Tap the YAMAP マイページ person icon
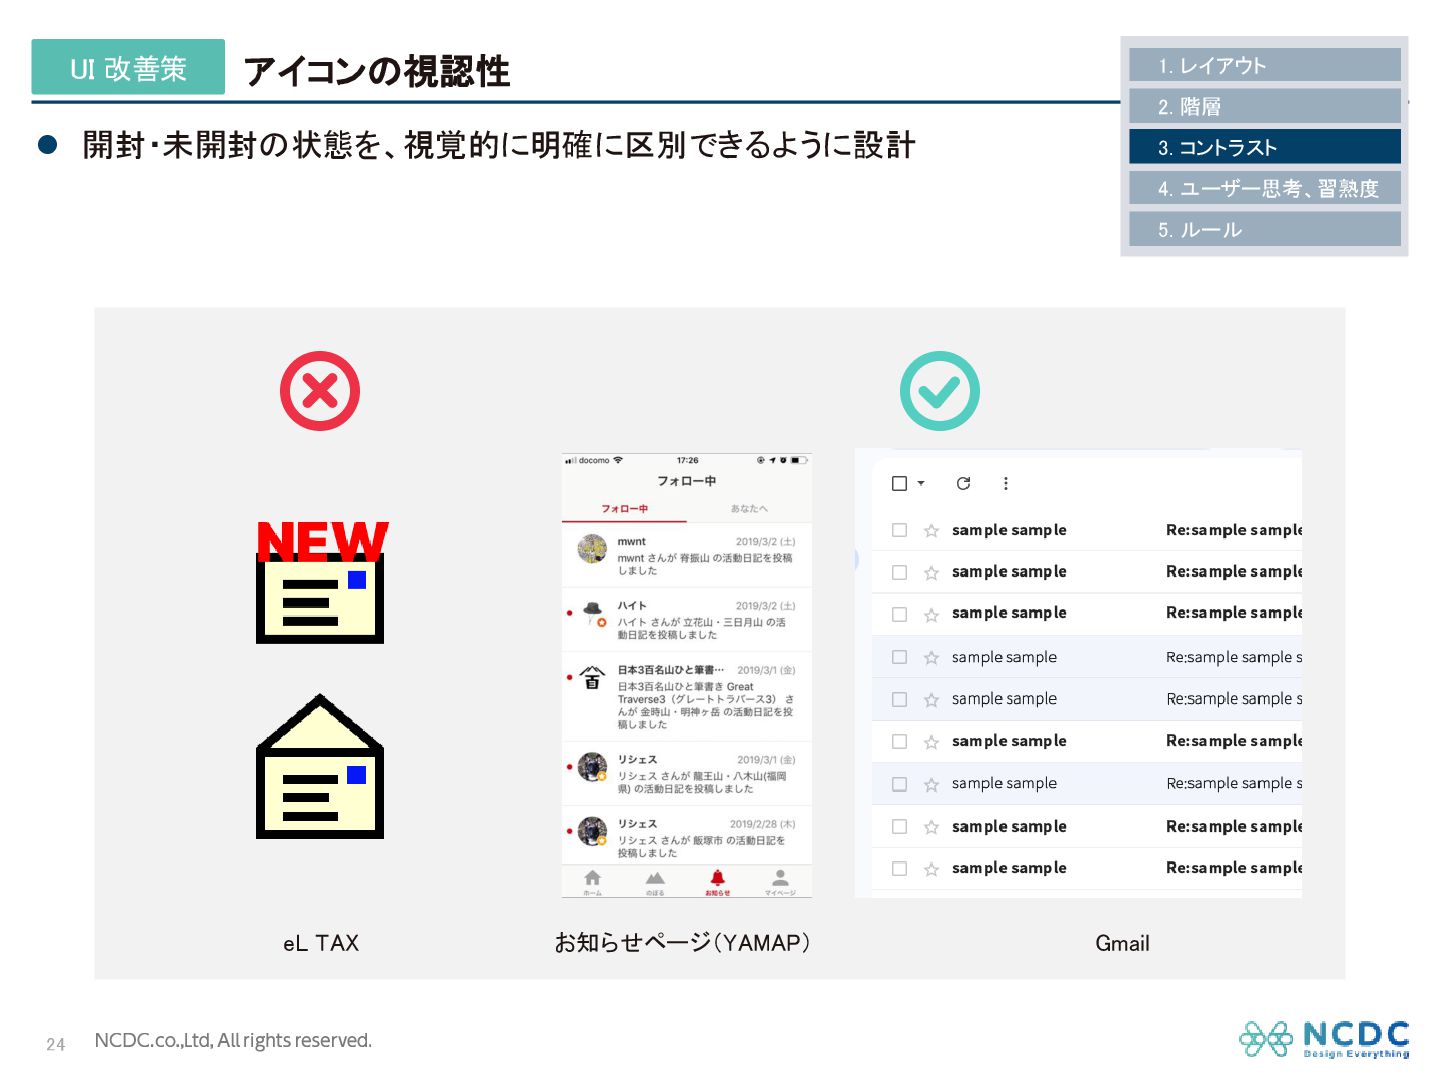 coord(780,882)
